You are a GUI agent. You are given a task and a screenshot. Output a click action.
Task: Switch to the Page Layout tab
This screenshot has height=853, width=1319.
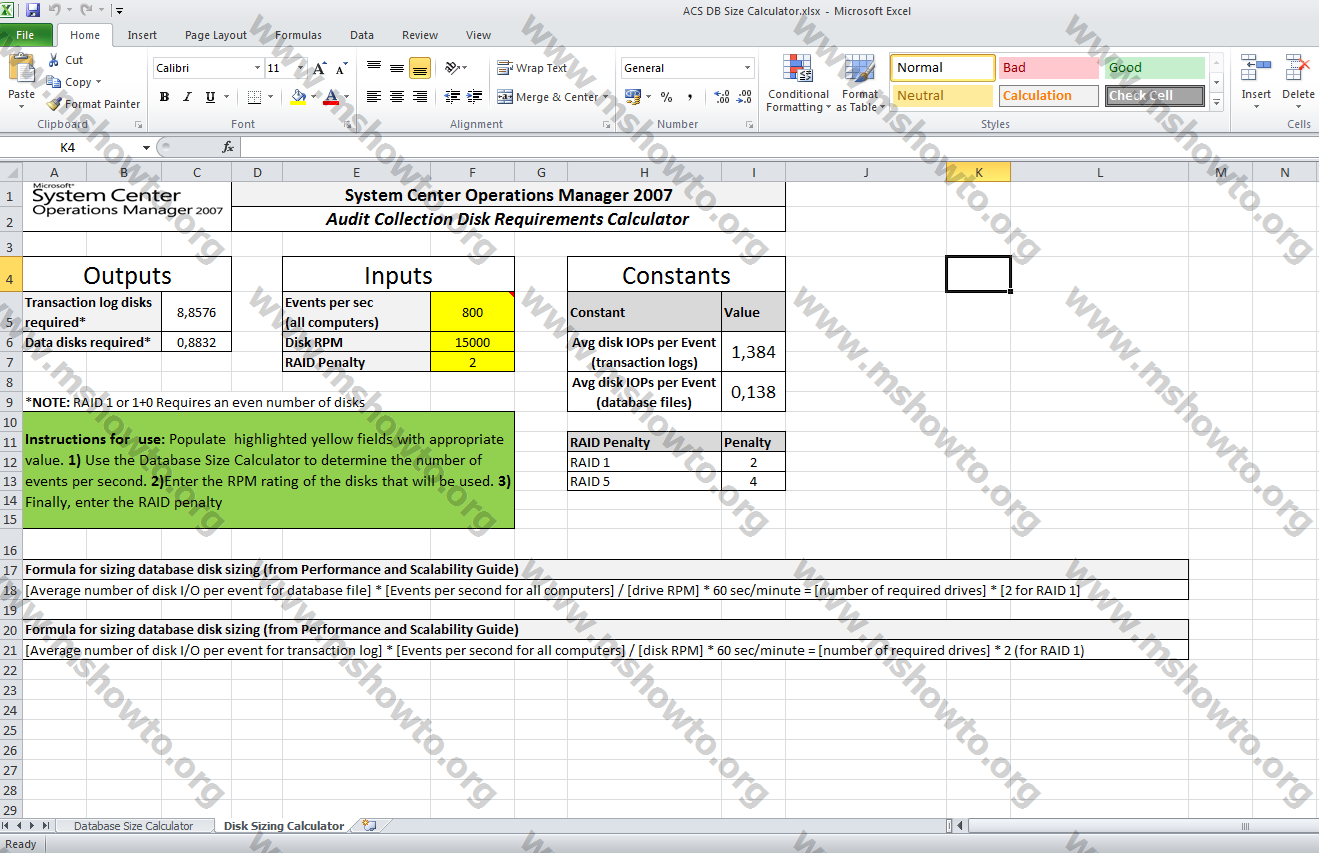(216, 35)
